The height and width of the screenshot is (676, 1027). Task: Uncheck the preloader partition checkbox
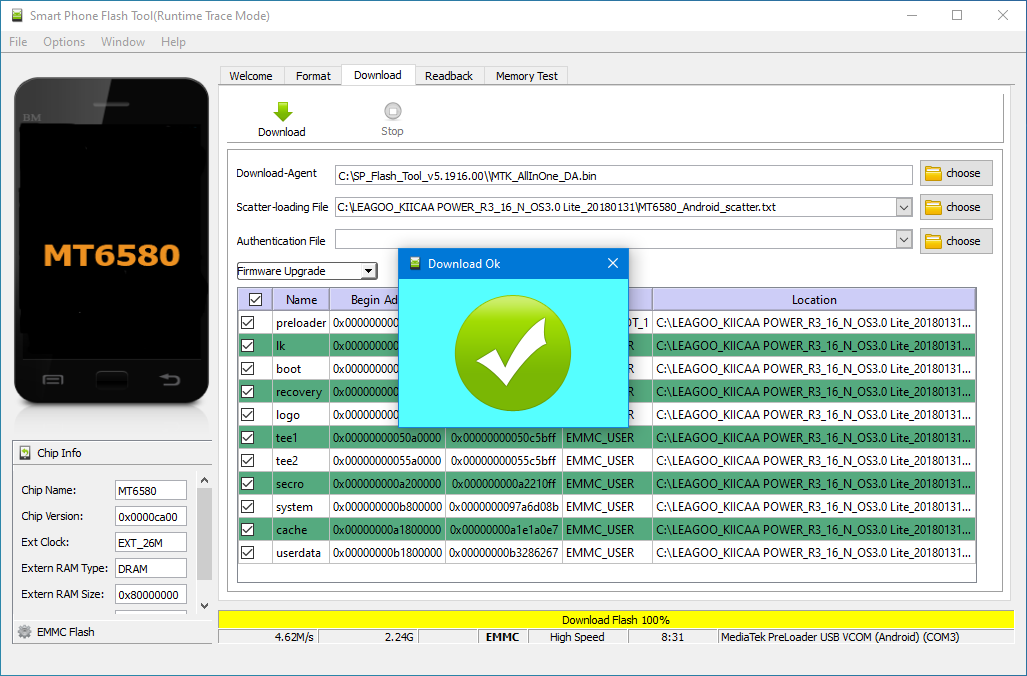(x=248, y=322)
